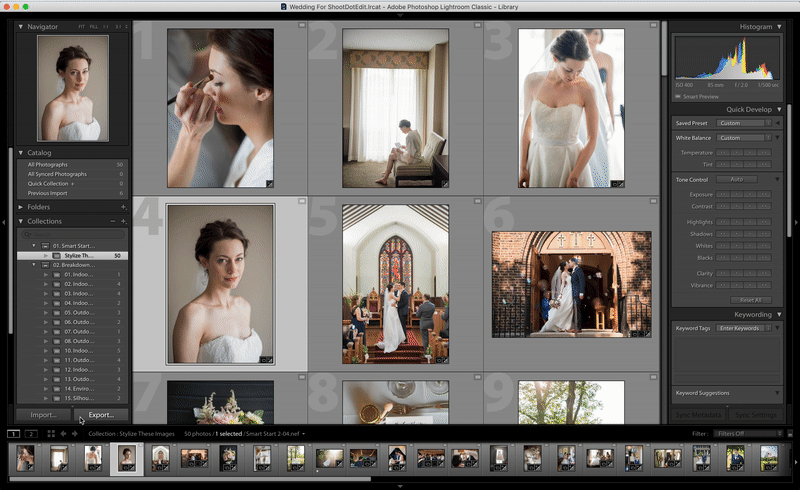Collapse the Quick Develop panel
The image size is (800, 490).
779,109
